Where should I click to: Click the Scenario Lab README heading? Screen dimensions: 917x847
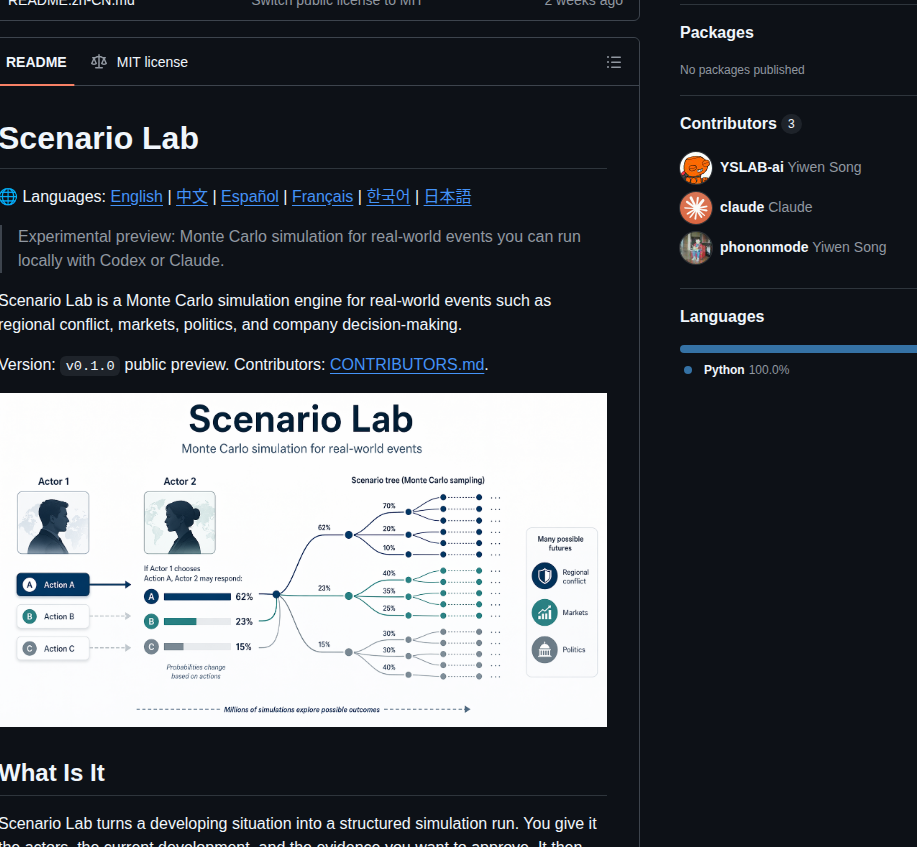tap(99, 139)
